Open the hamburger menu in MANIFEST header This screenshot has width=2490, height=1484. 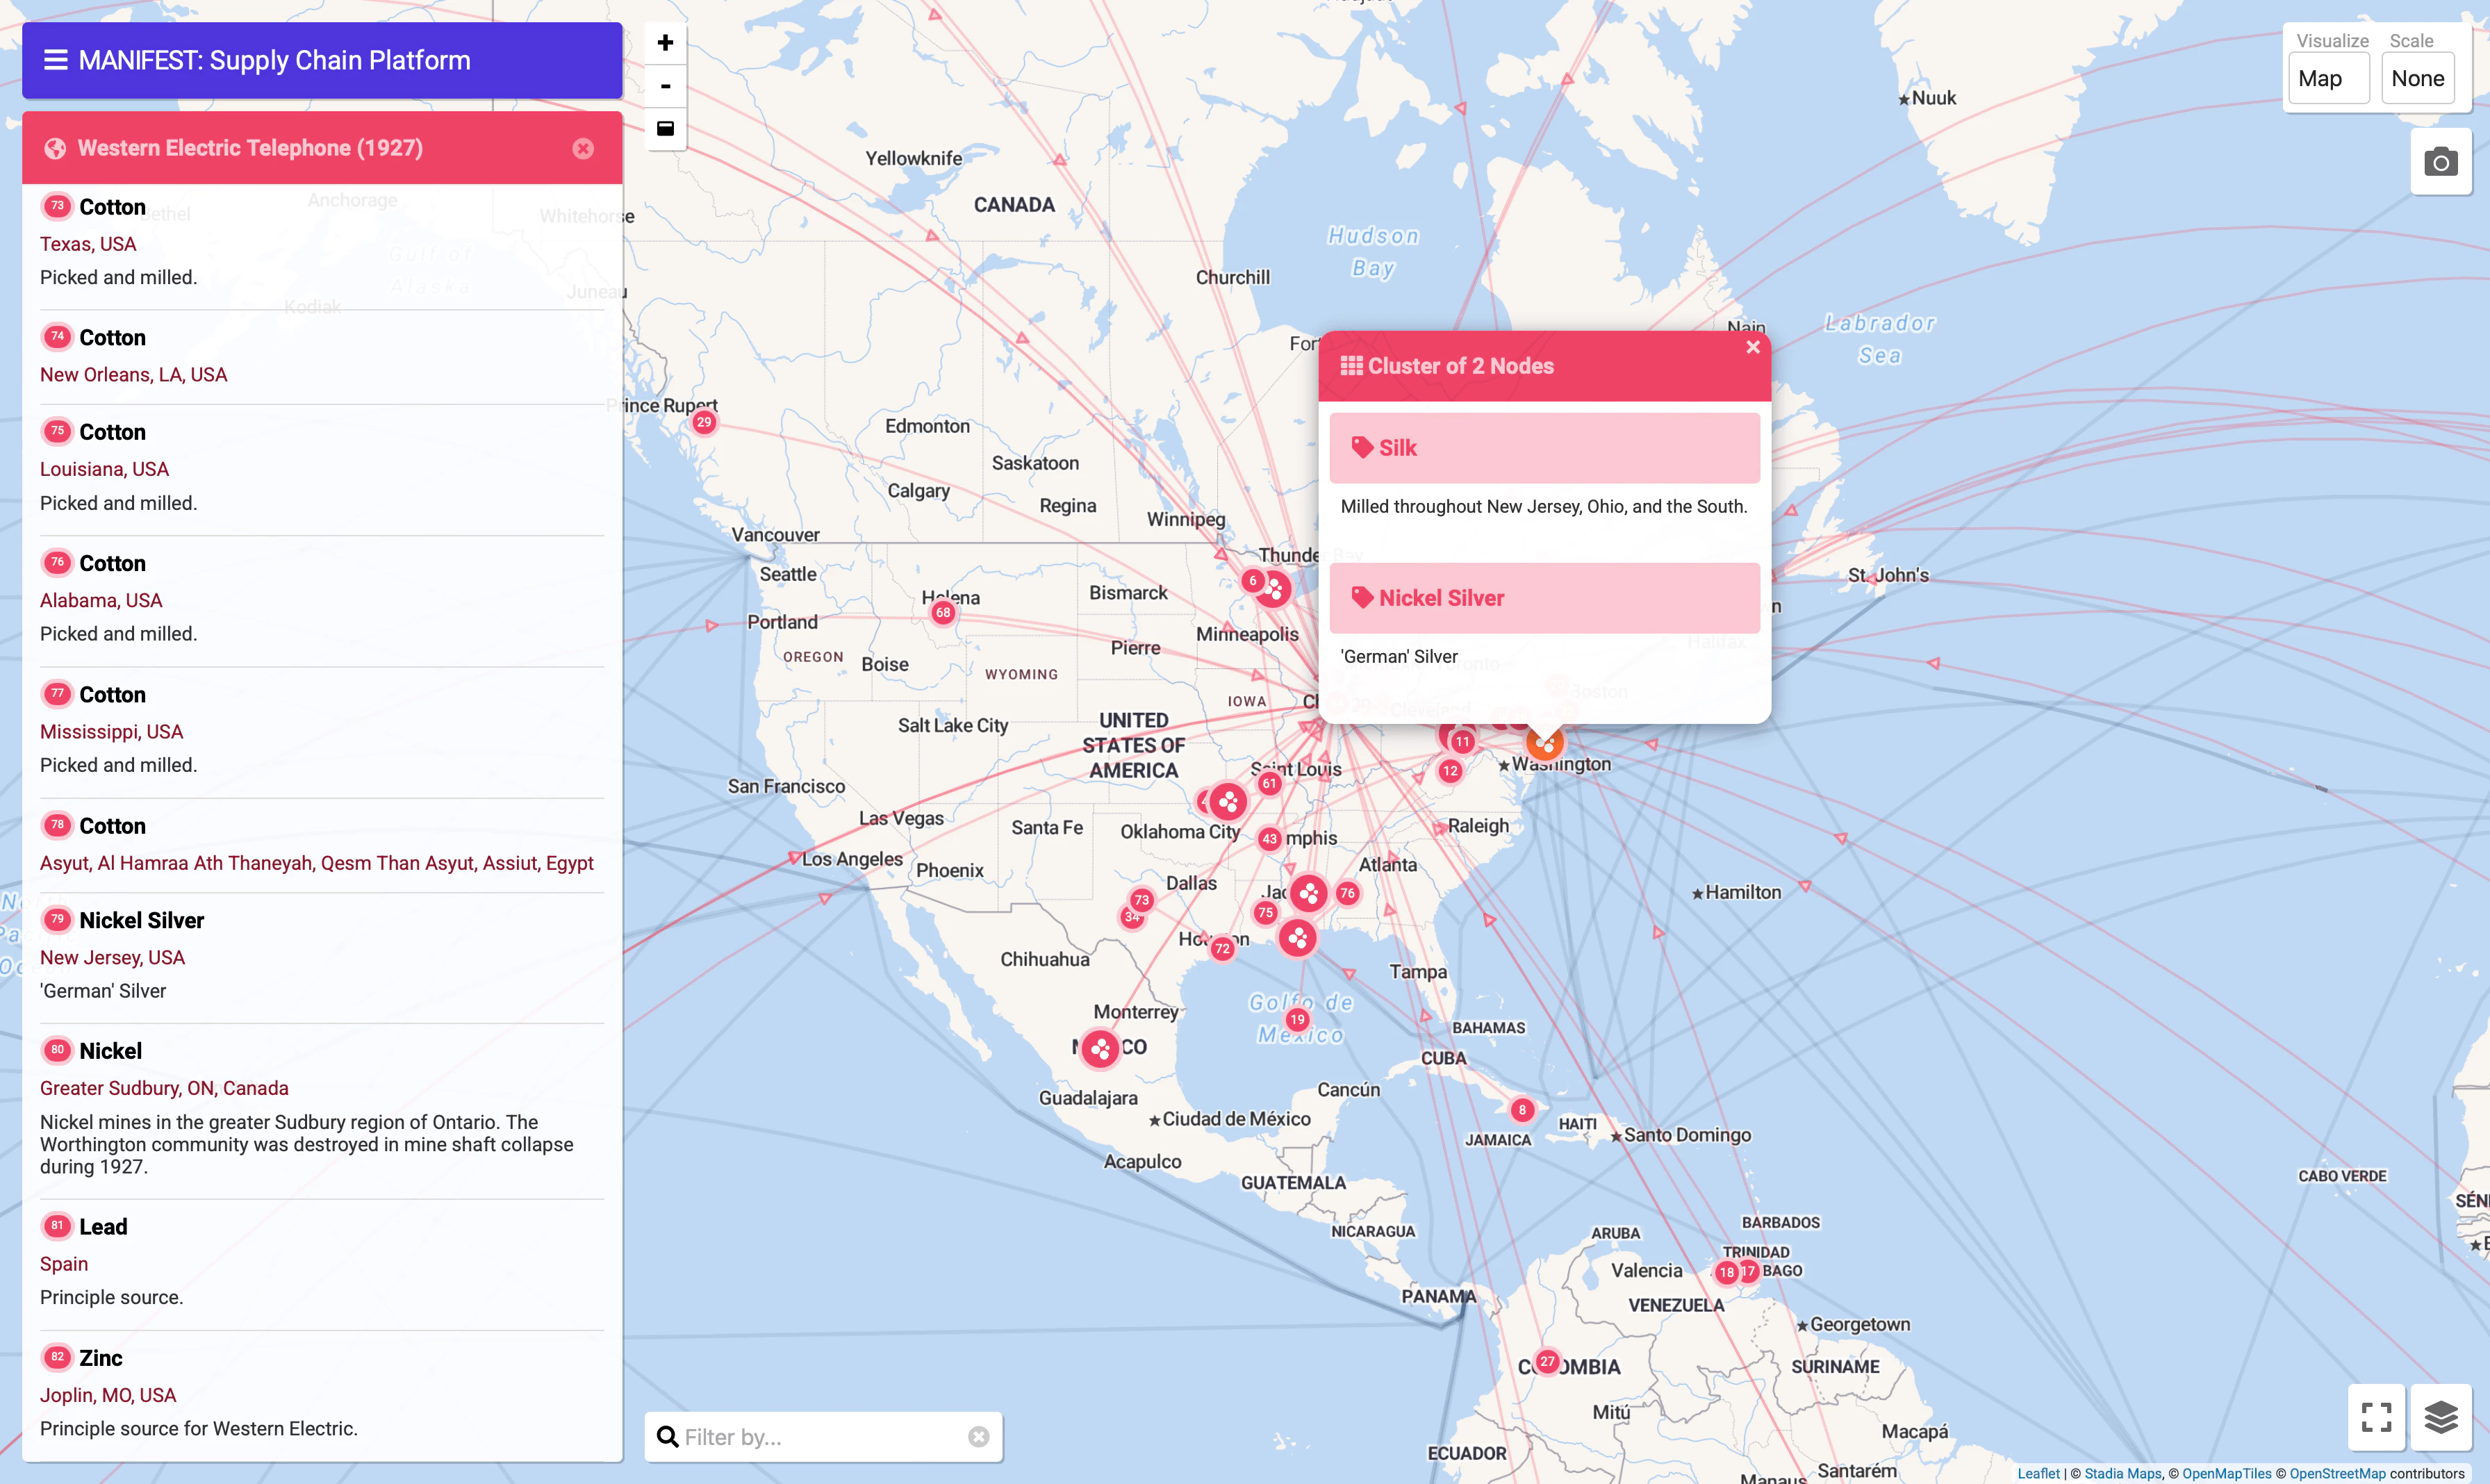pos(56,60)
